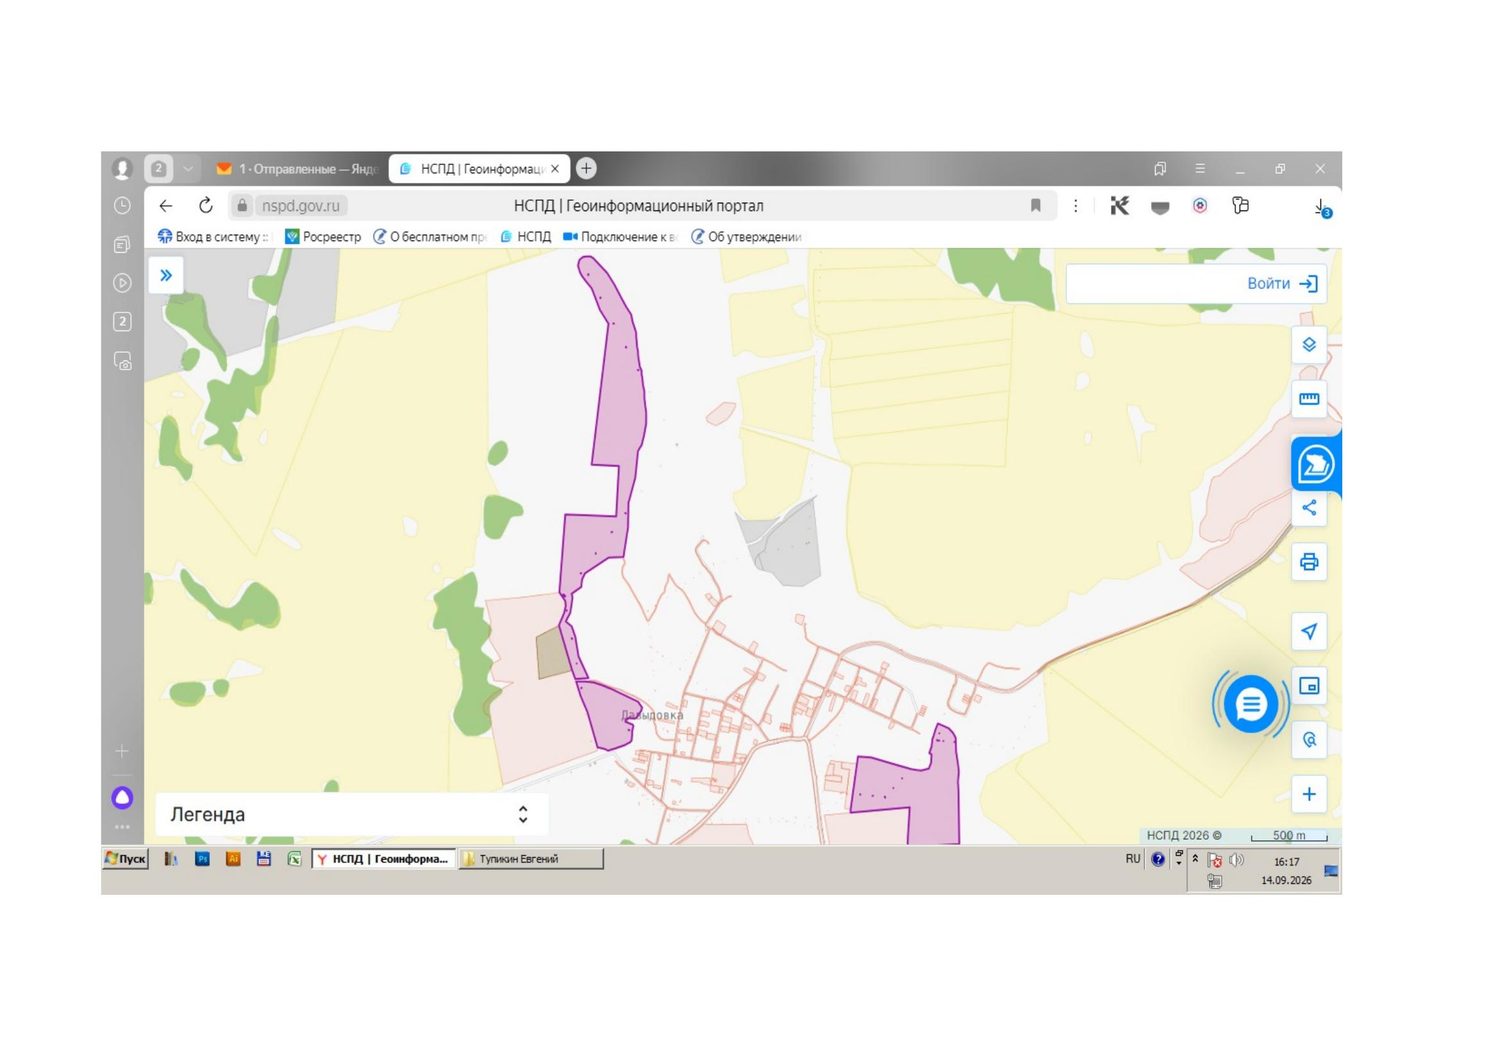Bookmark this page in the address bar

(x=1036, y=206)
